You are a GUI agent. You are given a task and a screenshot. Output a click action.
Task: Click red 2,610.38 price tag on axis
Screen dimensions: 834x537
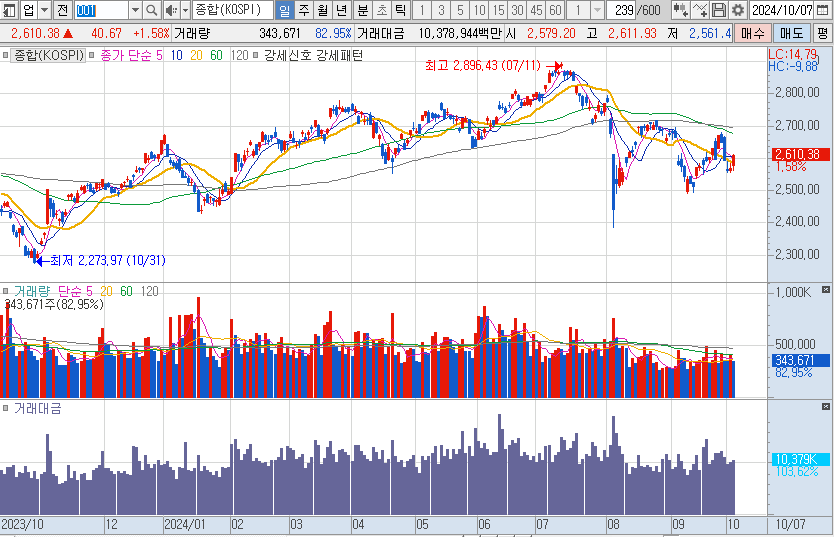coord(800,154)
